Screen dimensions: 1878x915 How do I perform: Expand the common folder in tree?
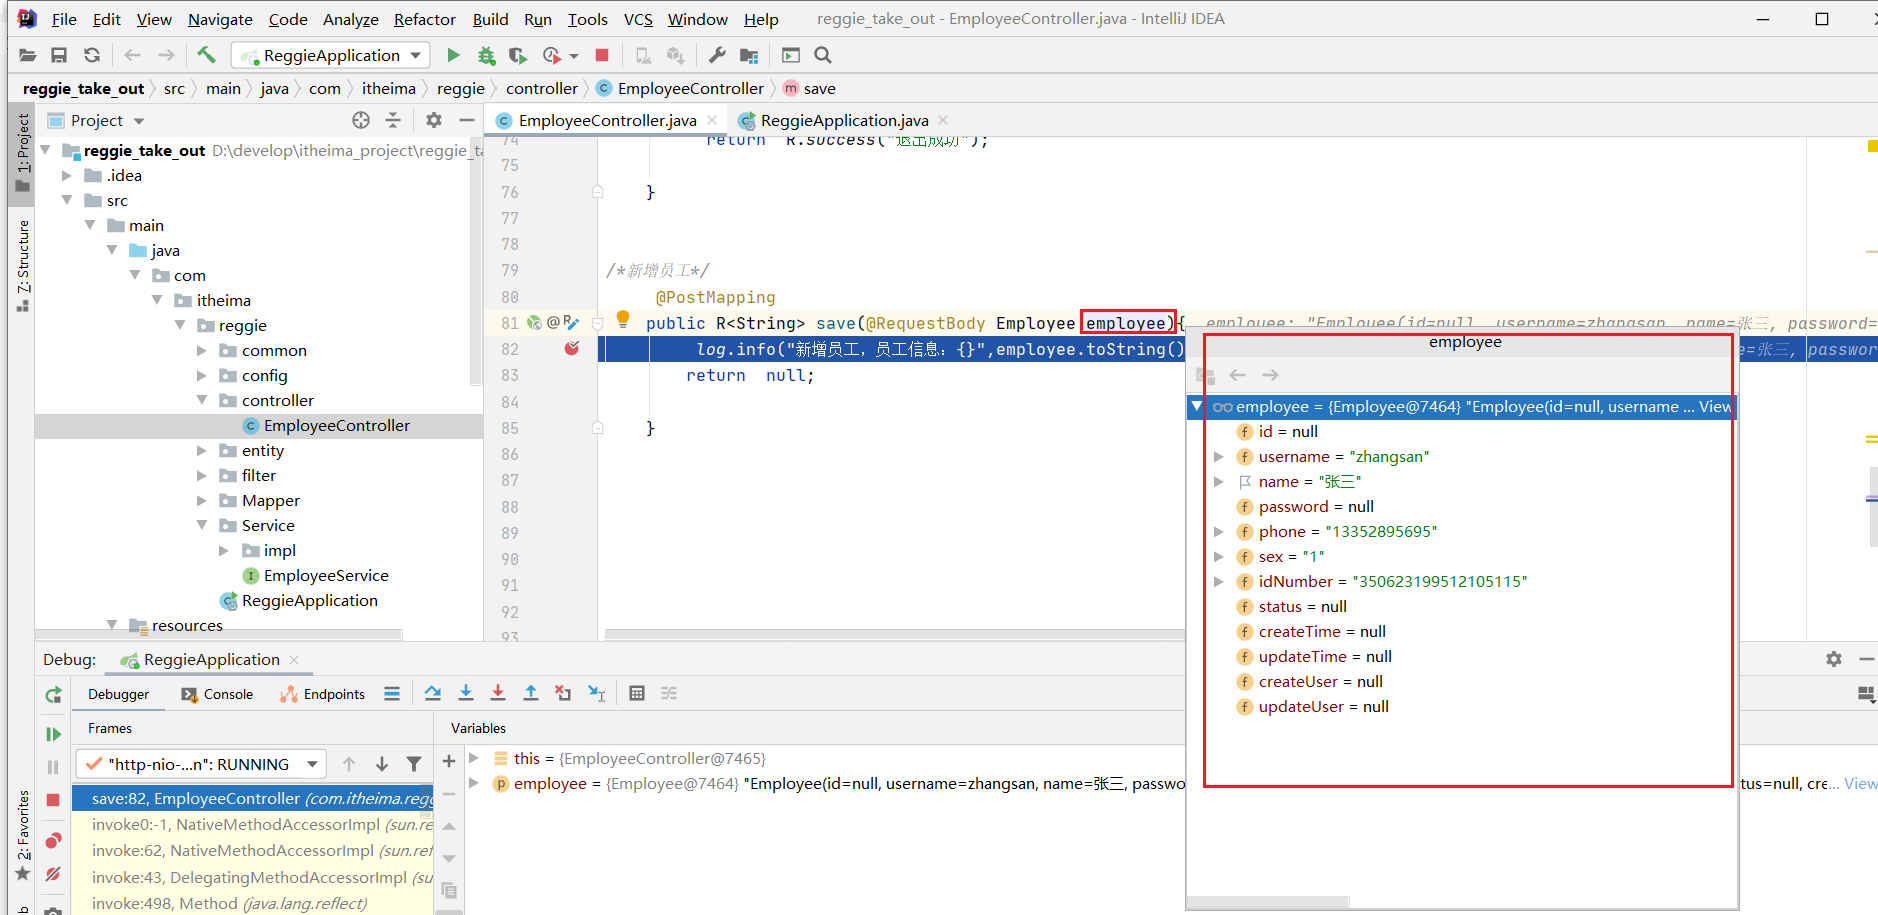(202, 350)
